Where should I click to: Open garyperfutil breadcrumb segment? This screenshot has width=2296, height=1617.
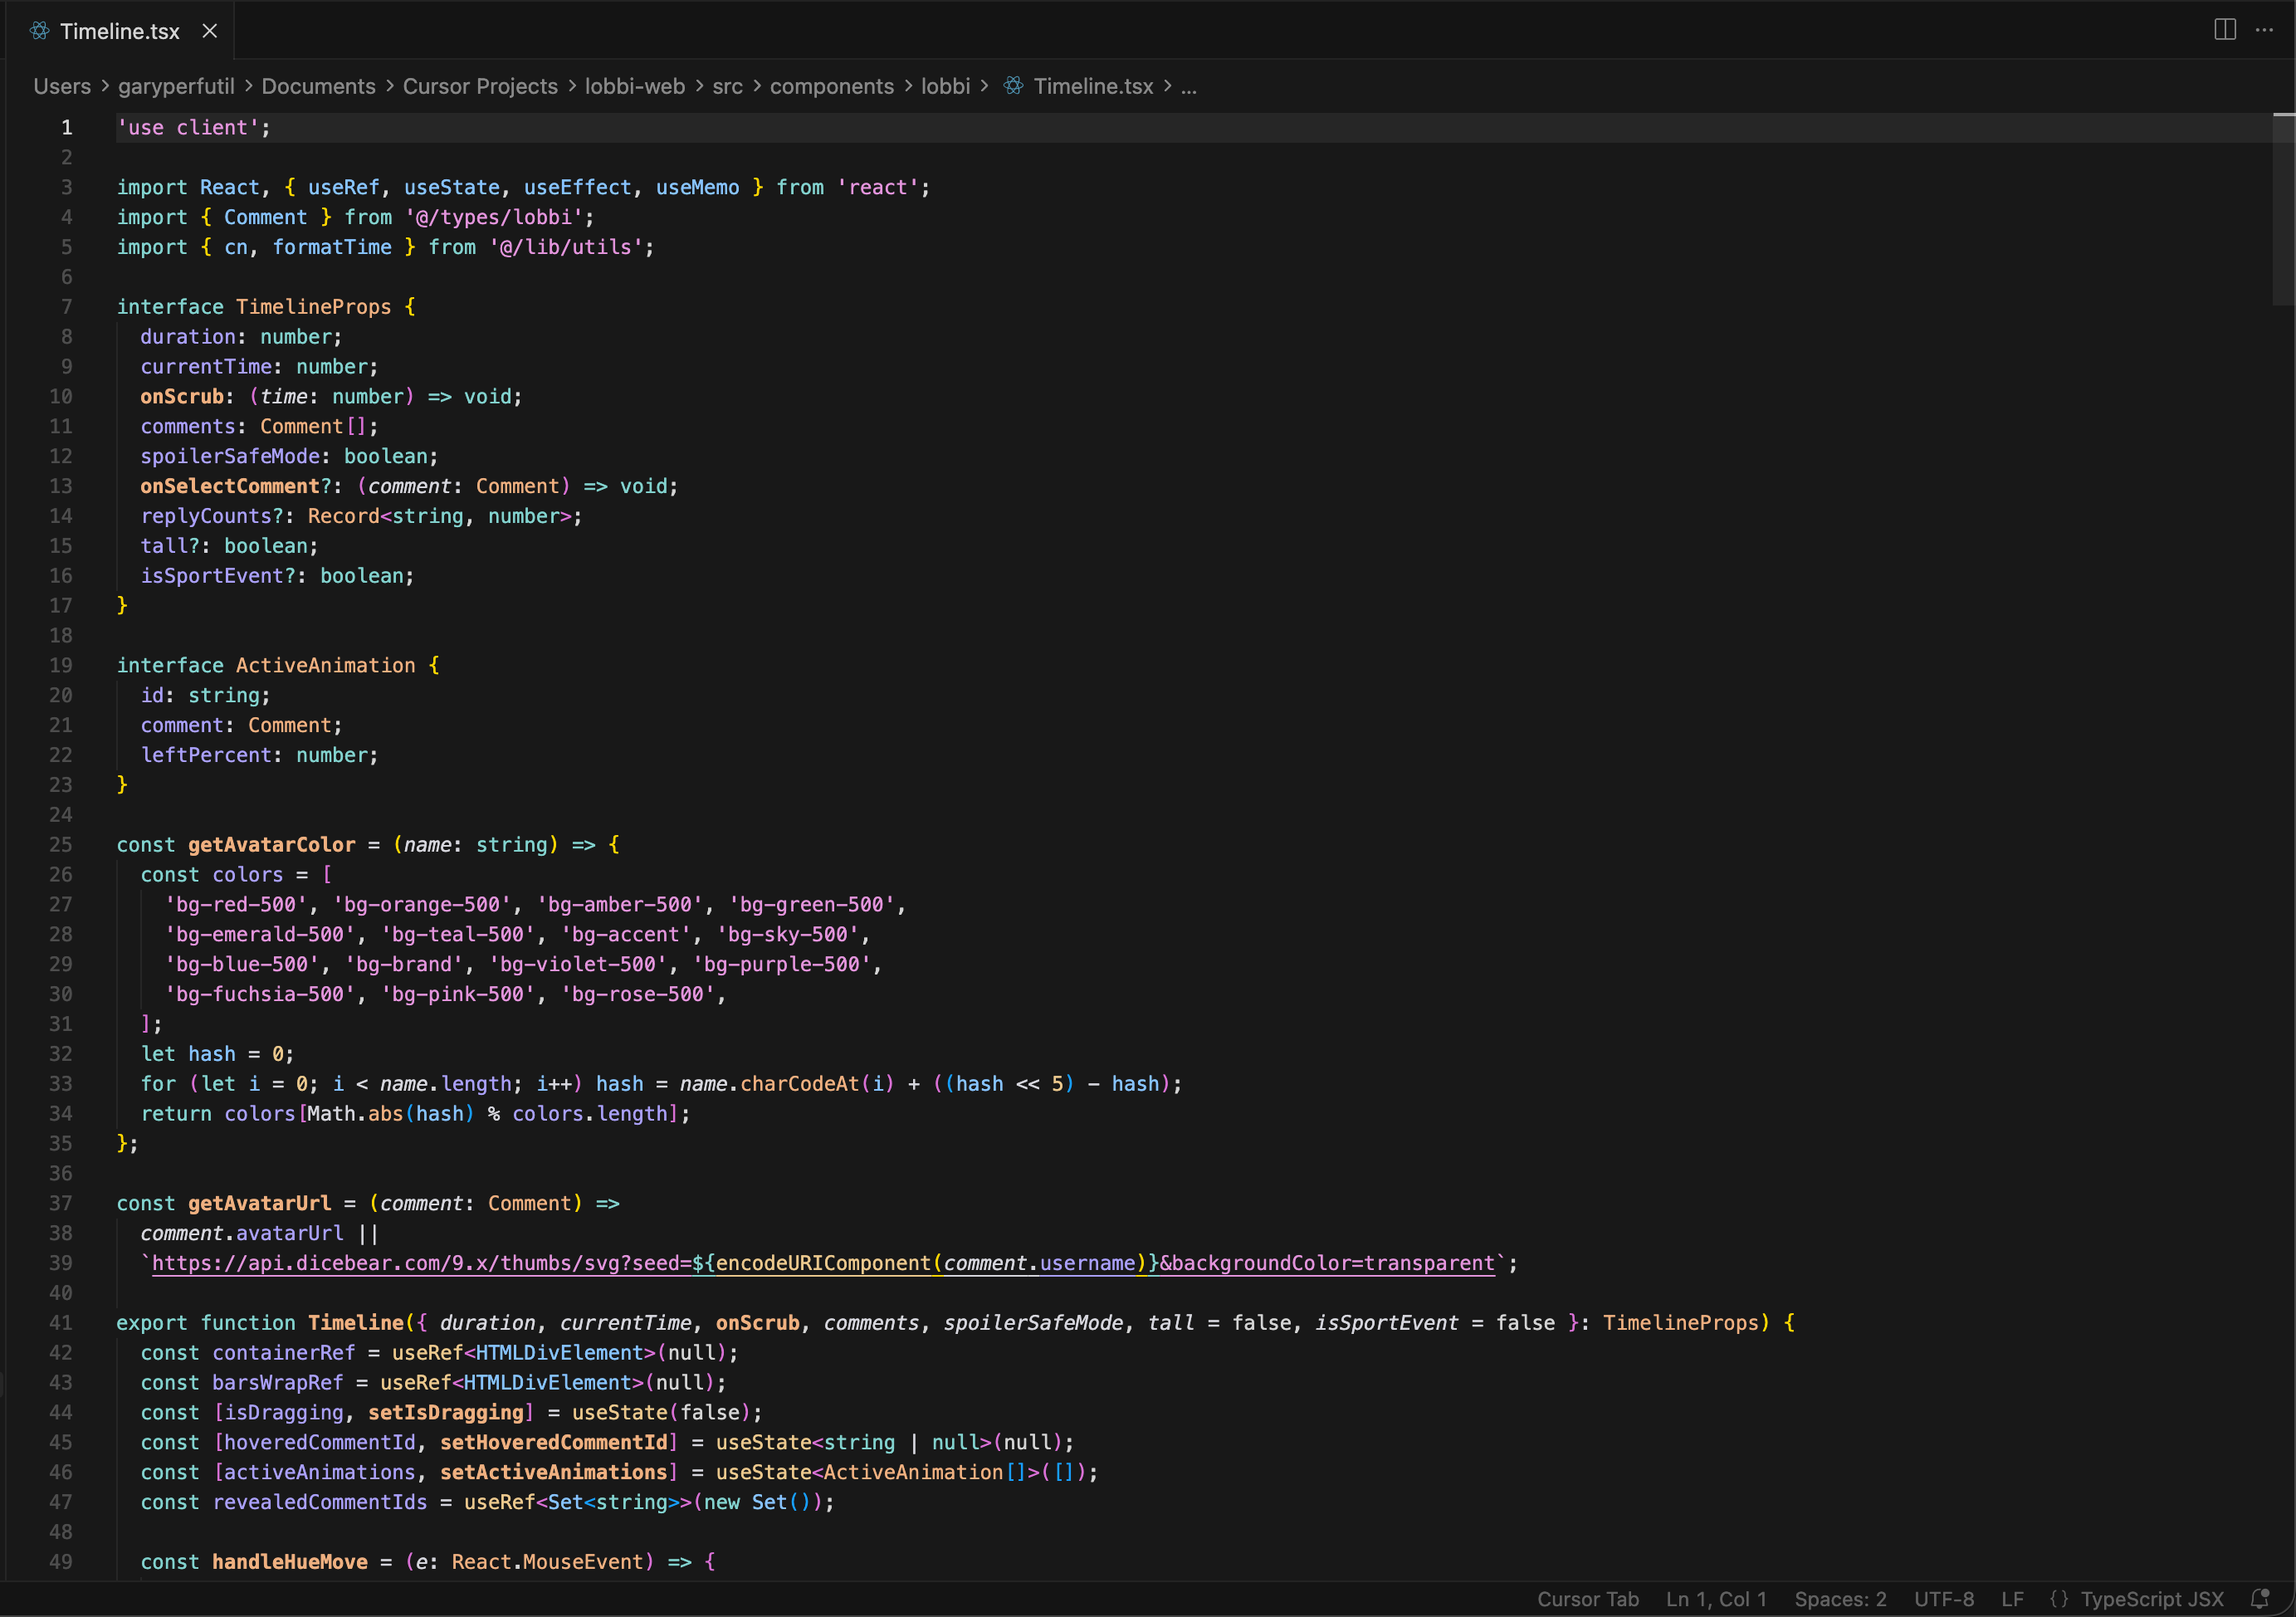(176, 86)
